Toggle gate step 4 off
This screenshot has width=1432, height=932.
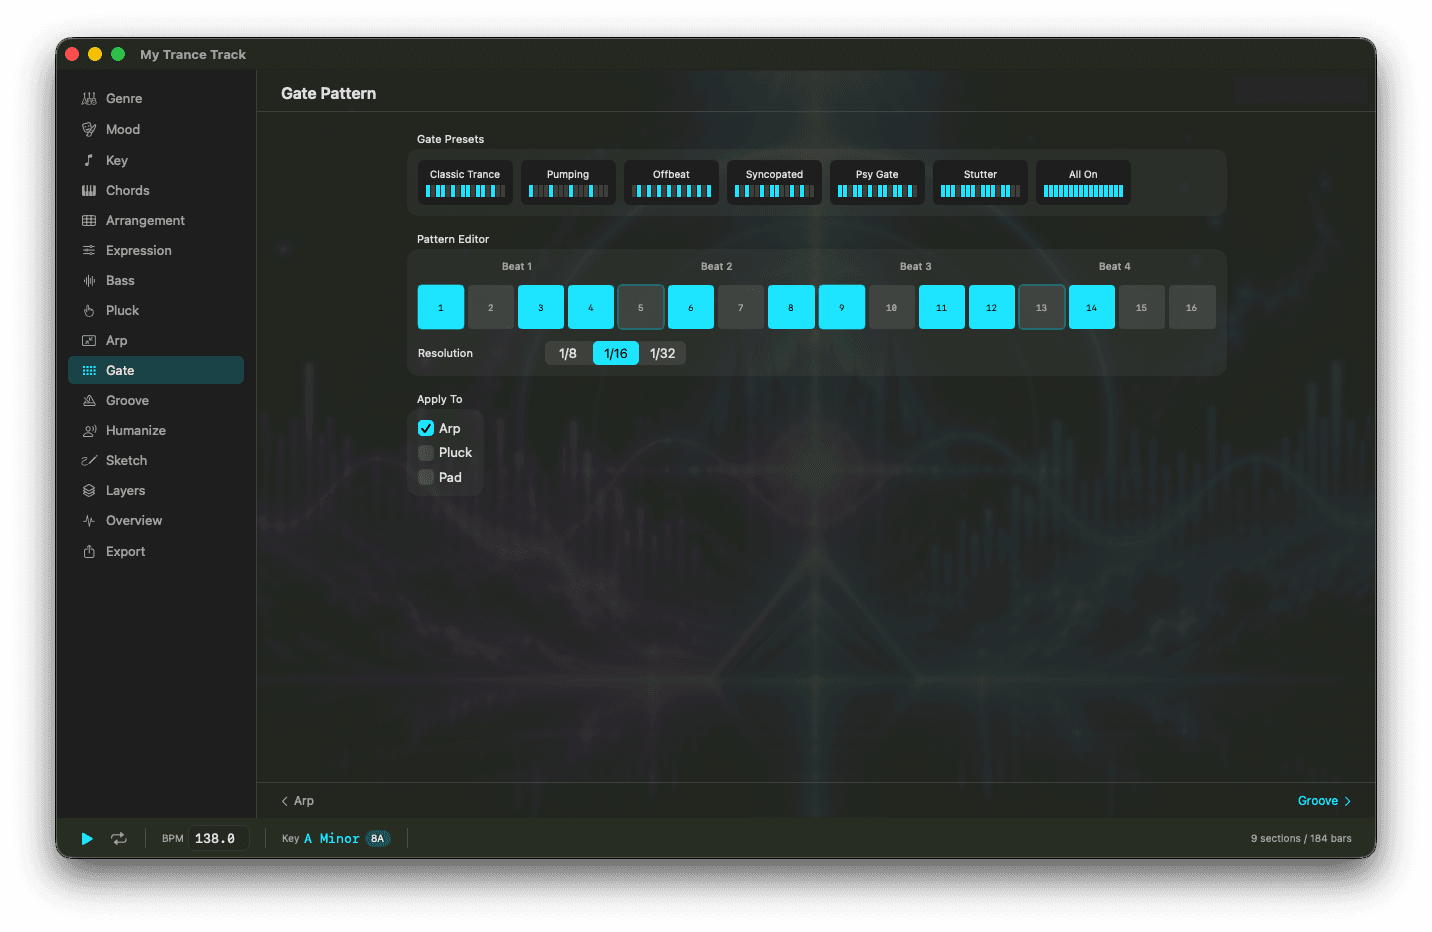[591, 307]
